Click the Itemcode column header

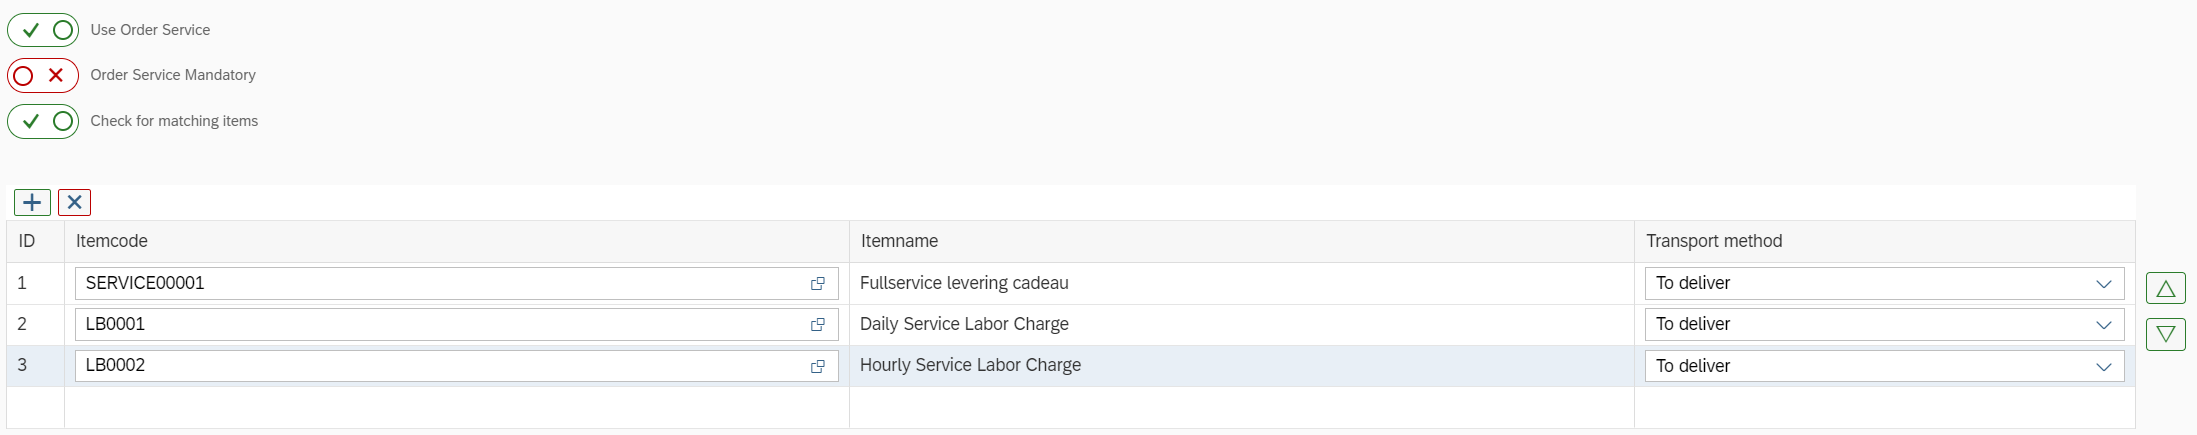(112, 241)
